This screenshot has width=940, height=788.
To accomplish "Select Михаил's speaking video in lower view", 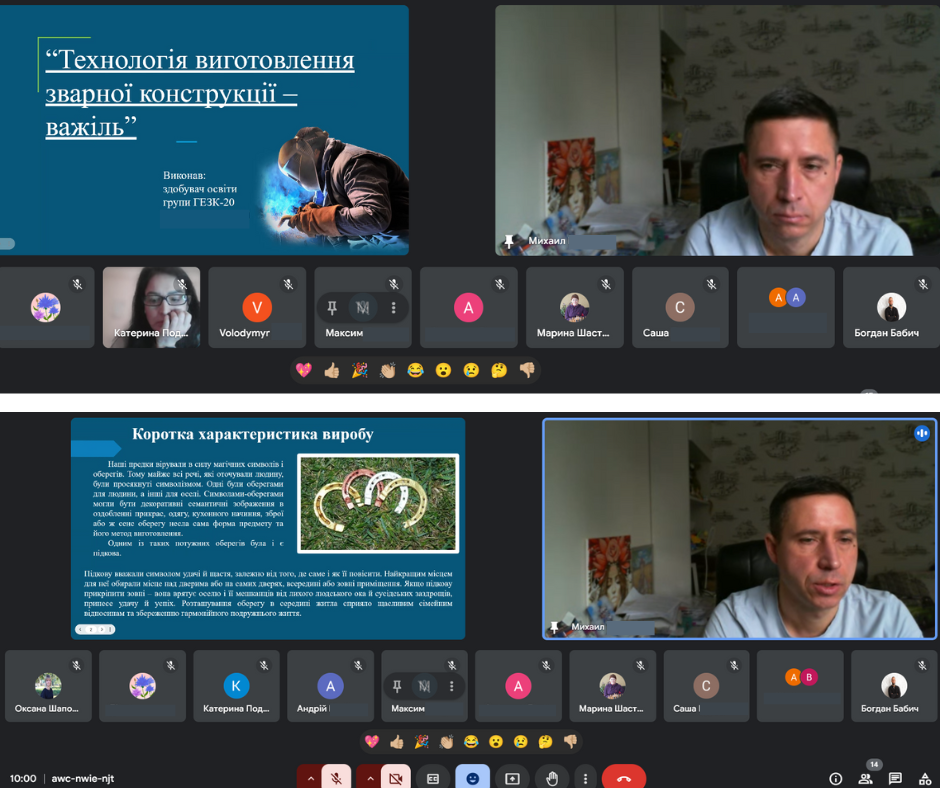I will click(x=740, y=529).
